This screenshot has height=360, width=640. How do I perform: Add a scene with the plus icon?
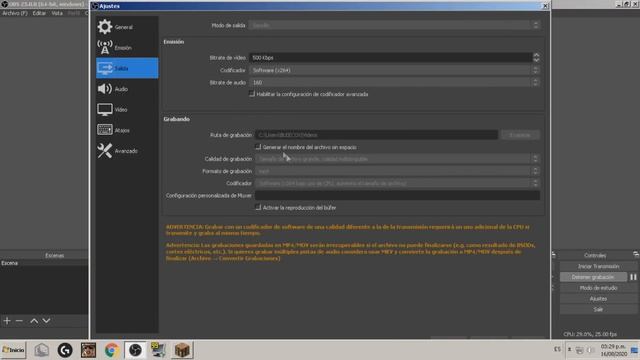[x=7, y=321]
